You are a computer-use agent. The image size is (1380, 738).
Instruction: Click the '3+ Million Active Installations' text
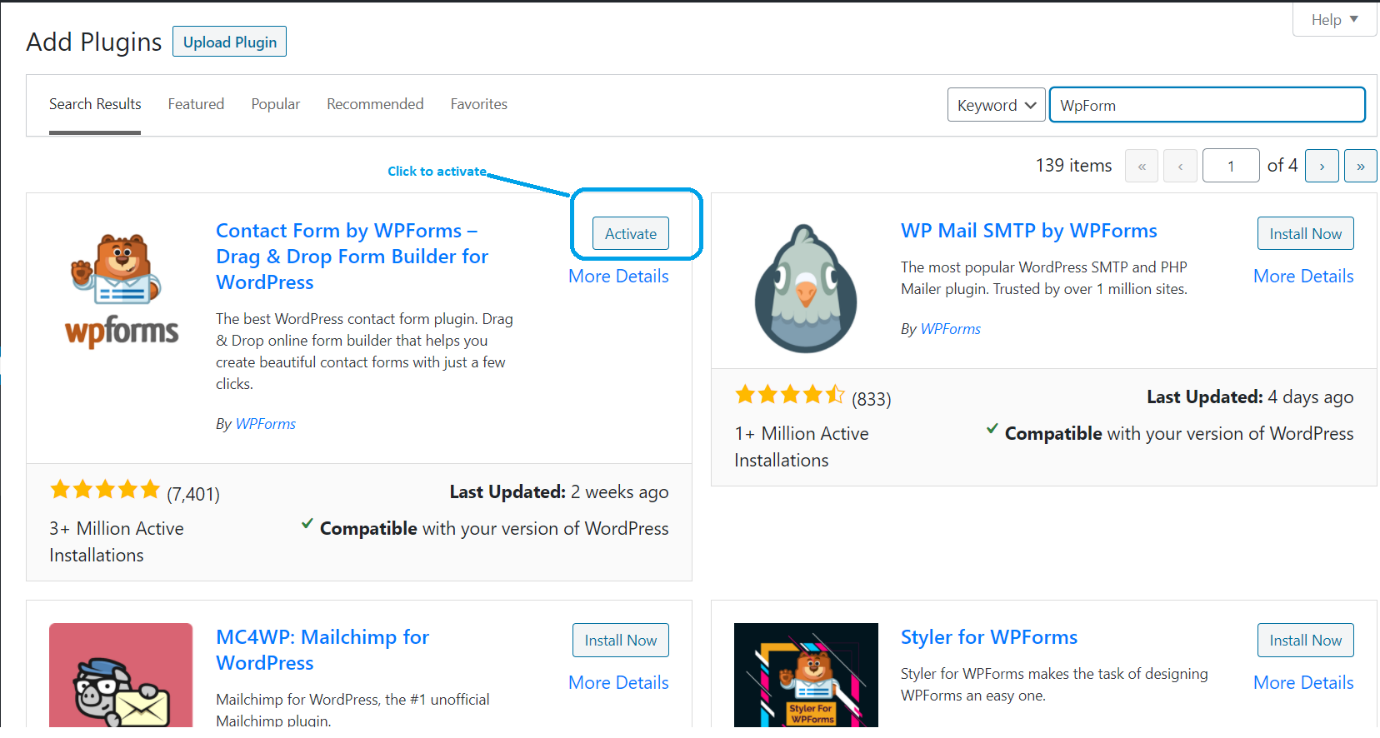[117, 541]
